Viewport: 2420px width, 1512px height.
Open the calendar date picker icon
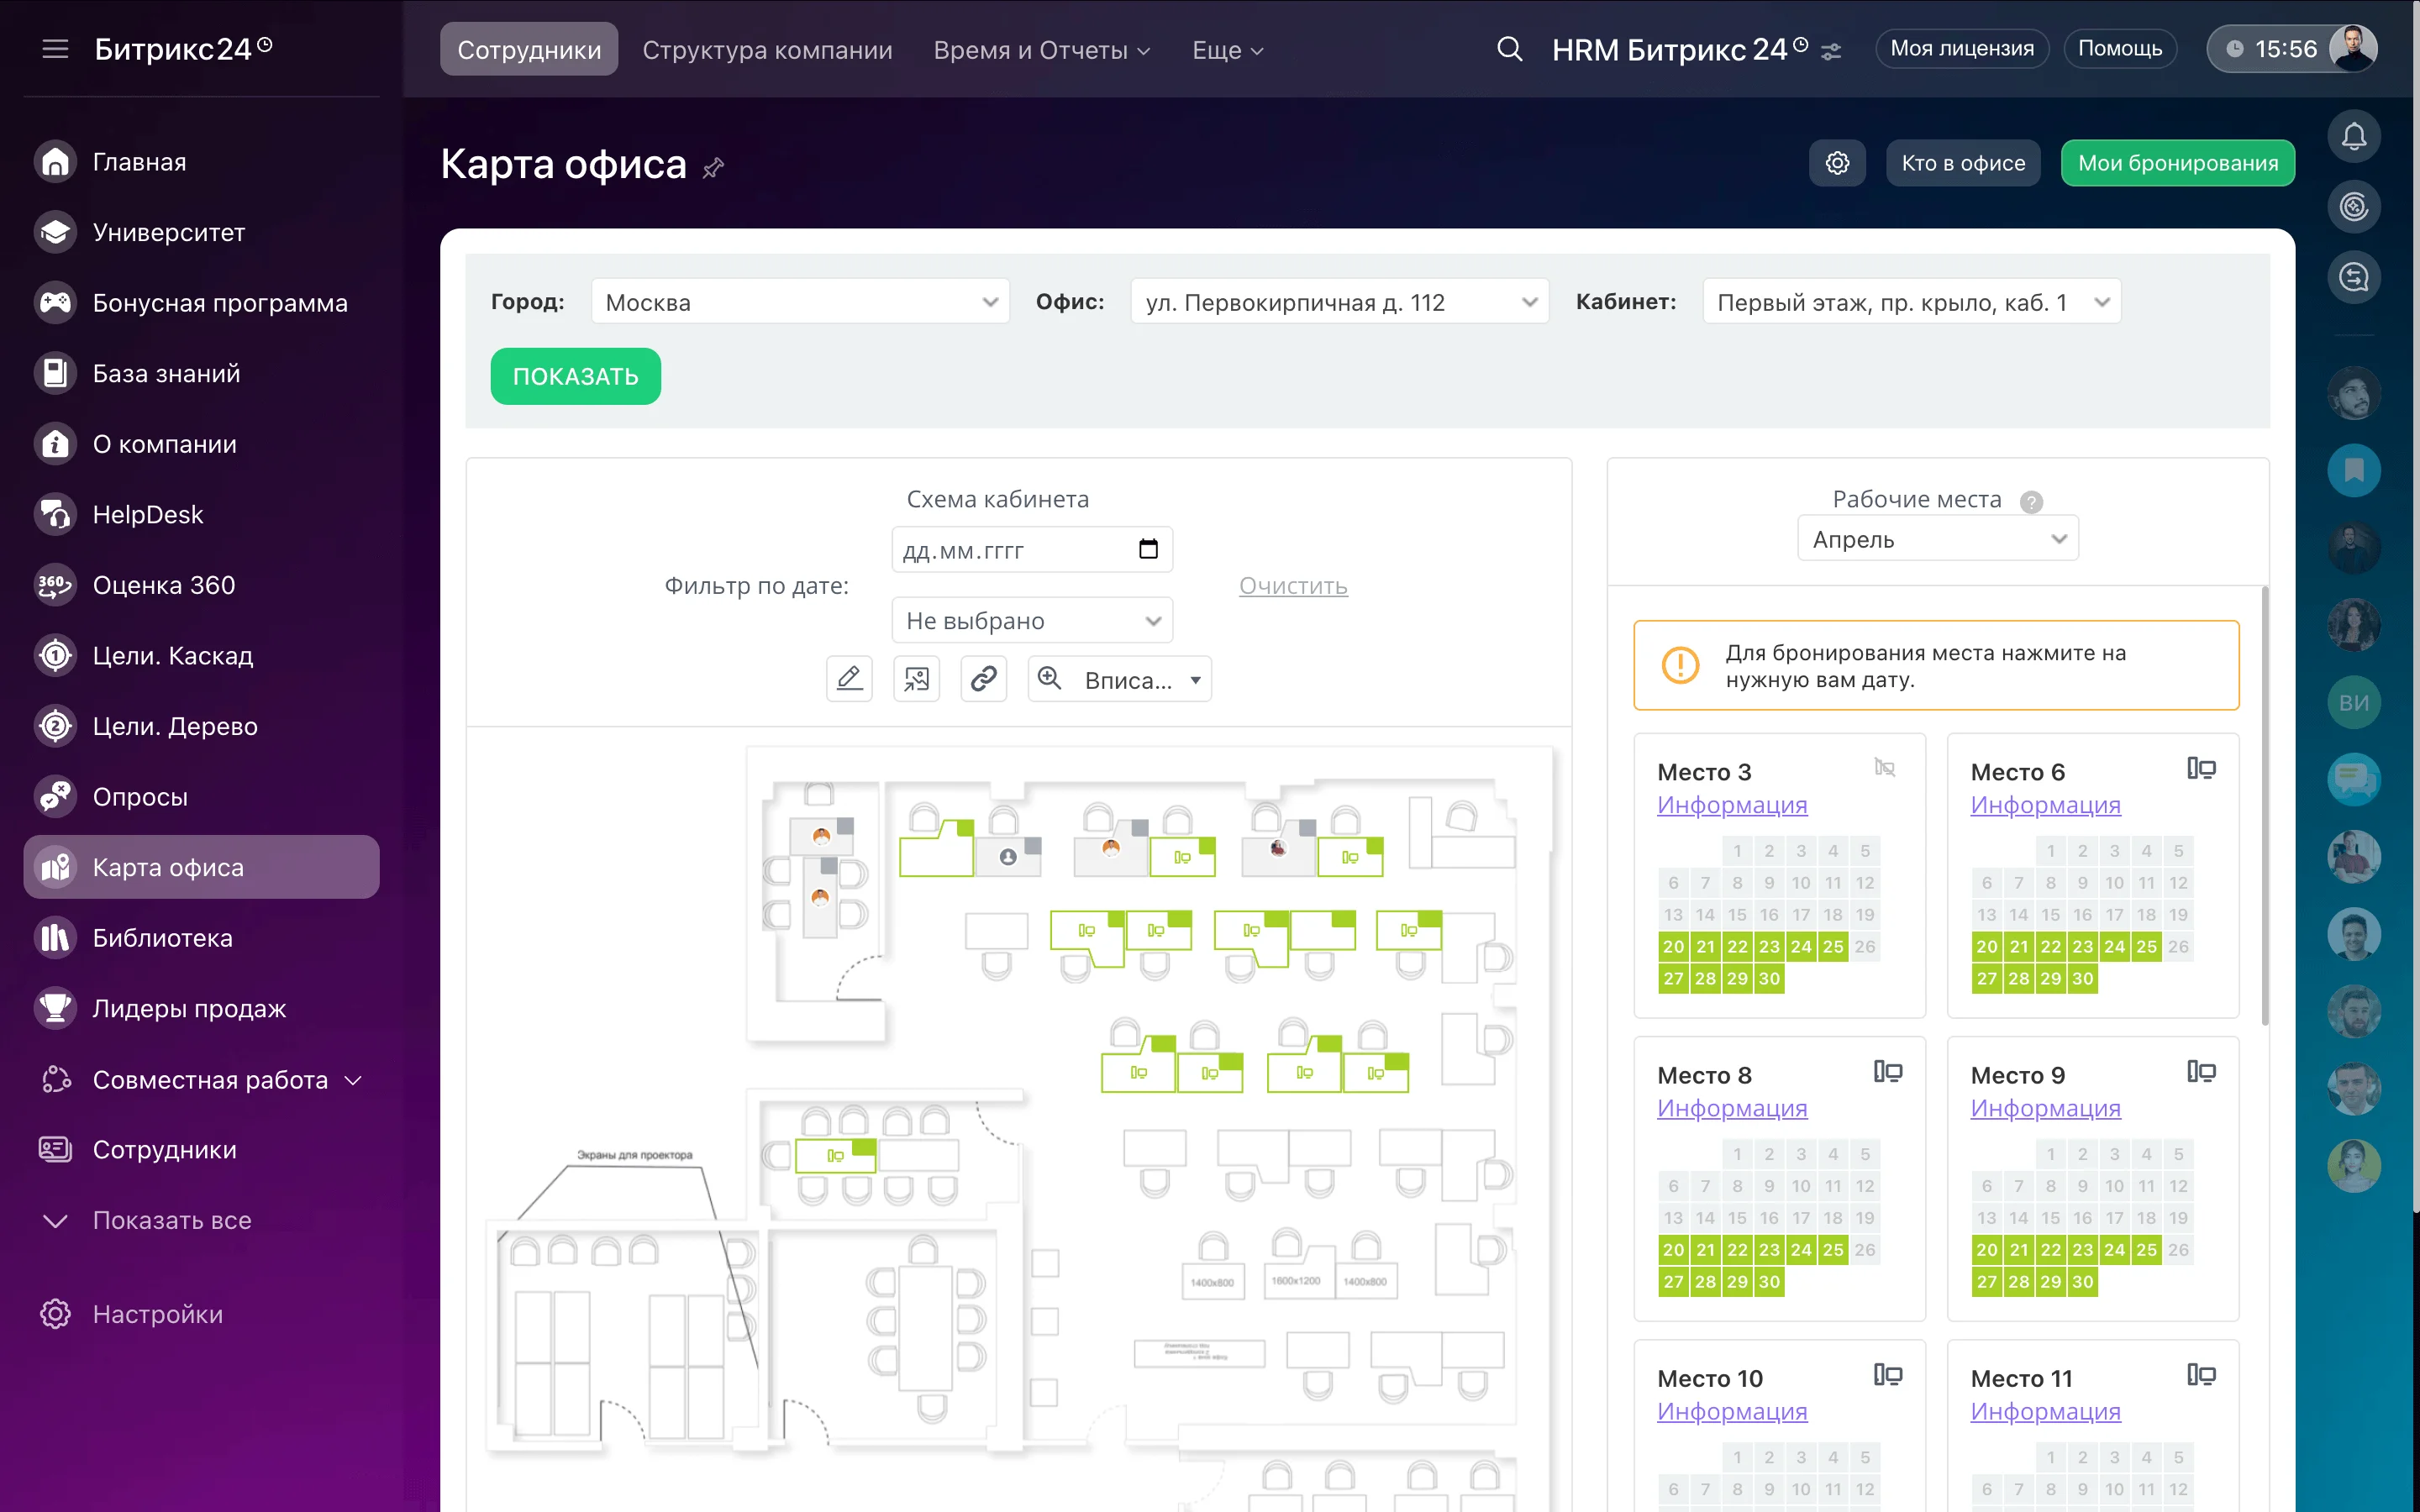click(x=1148, y=549)
